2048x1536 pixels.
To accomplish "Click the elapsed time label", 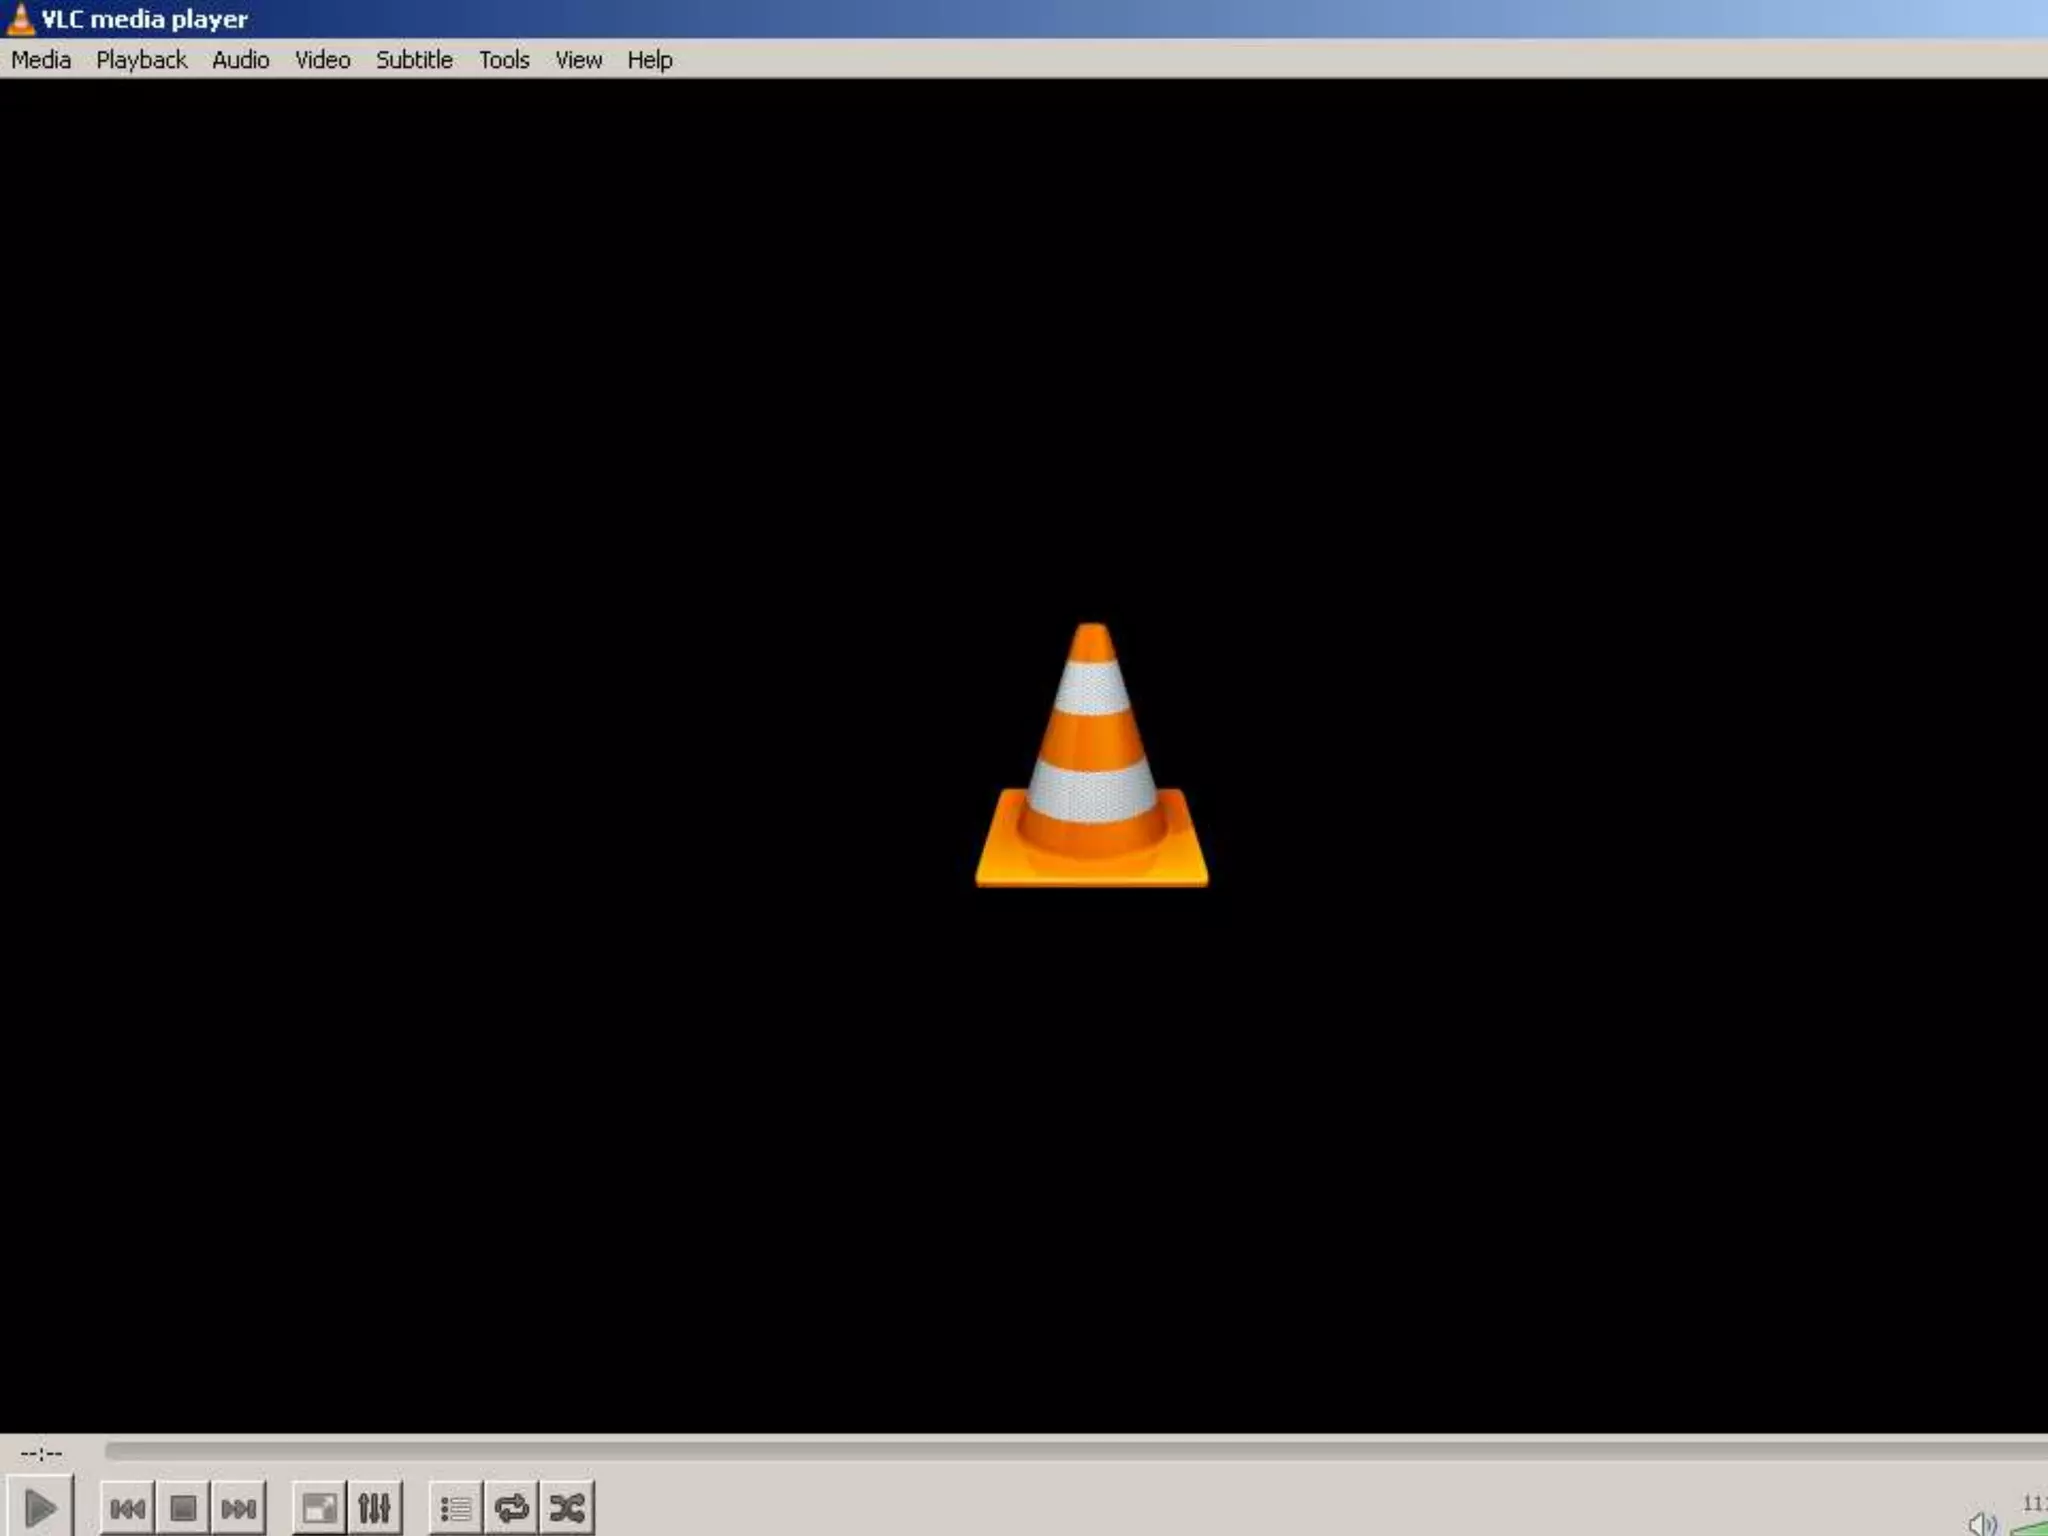I will tap(42, 1452).
